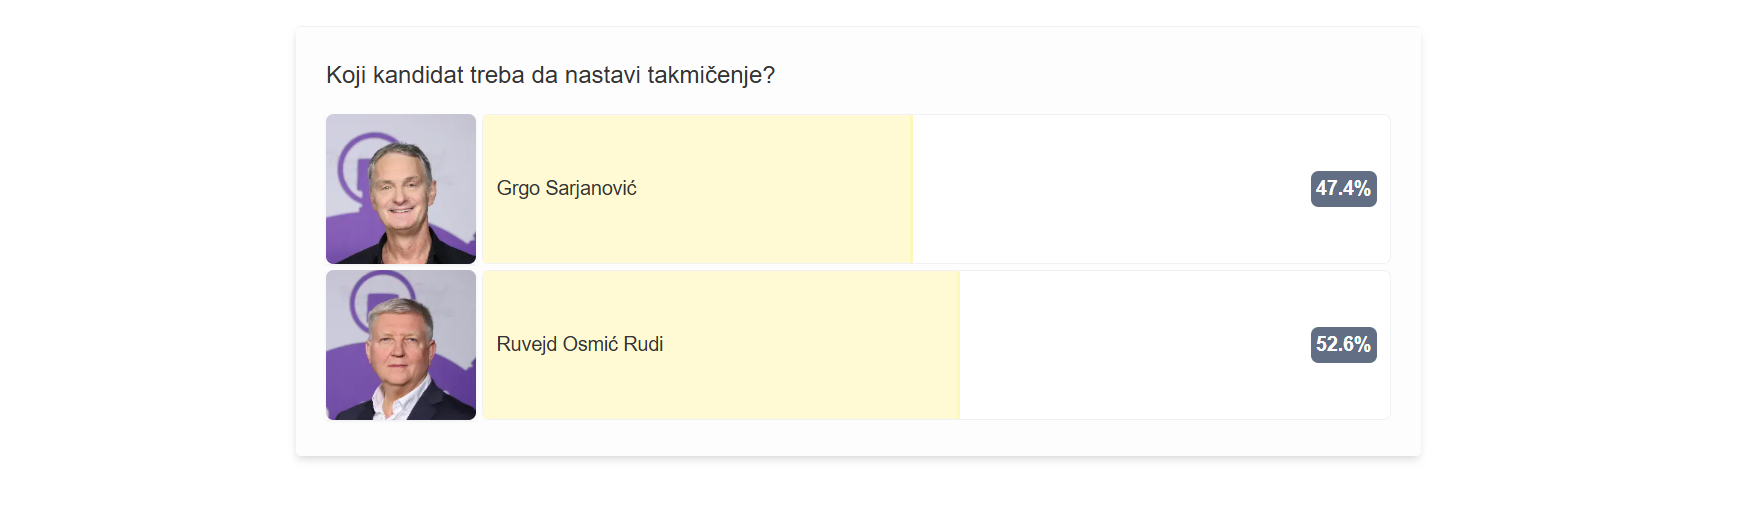This screenshot has width=1741, height=509.
Task: Click the surname "Sarjanović" in first option
Action: pos(591,188)
